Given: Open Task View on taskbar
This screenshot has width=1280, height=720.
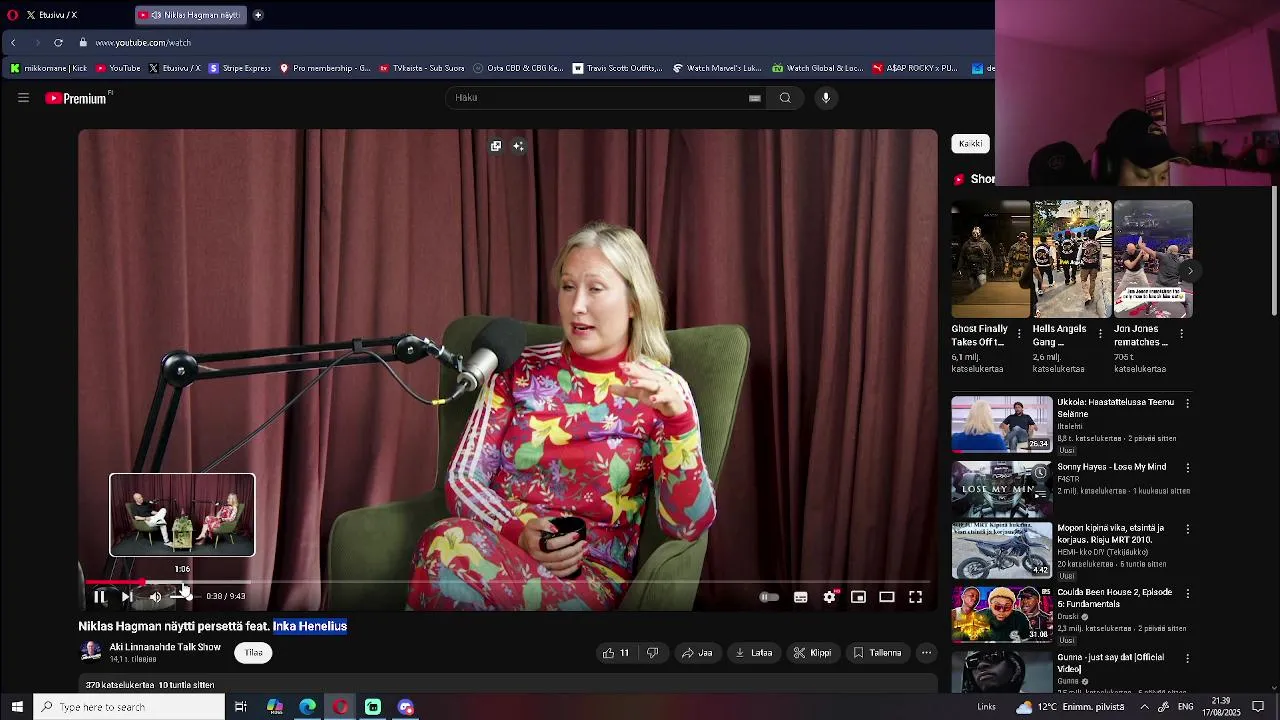Looking at the screenshot, I should [x=241, y=707].
